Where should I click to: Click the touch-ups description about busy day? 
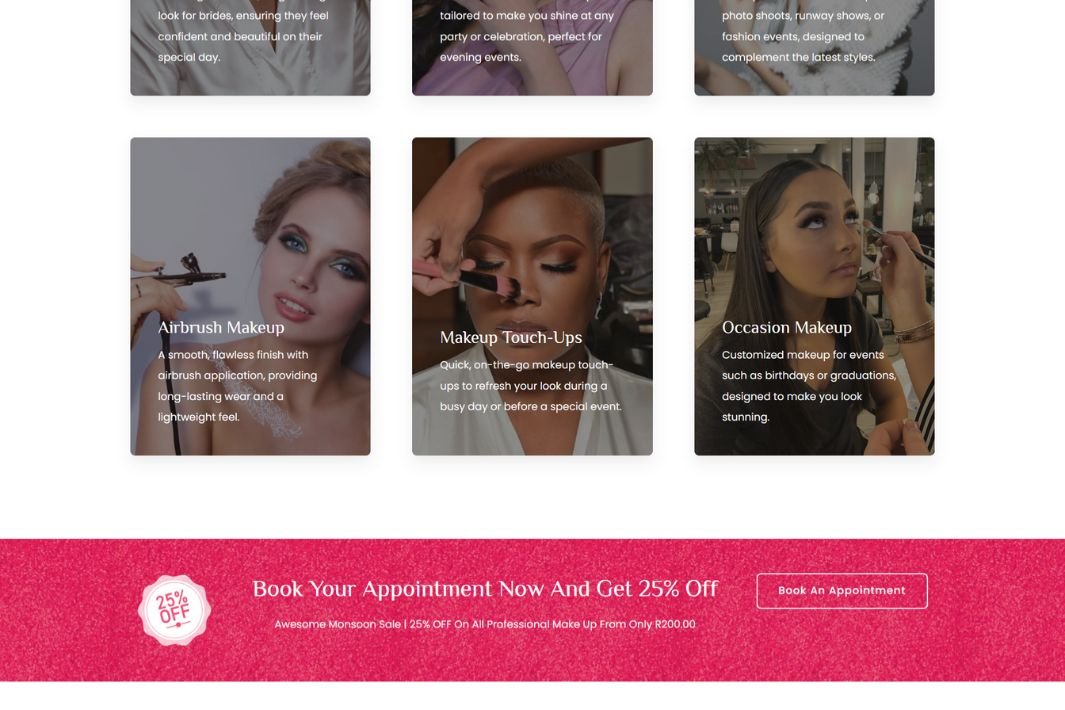coord(530,385)
